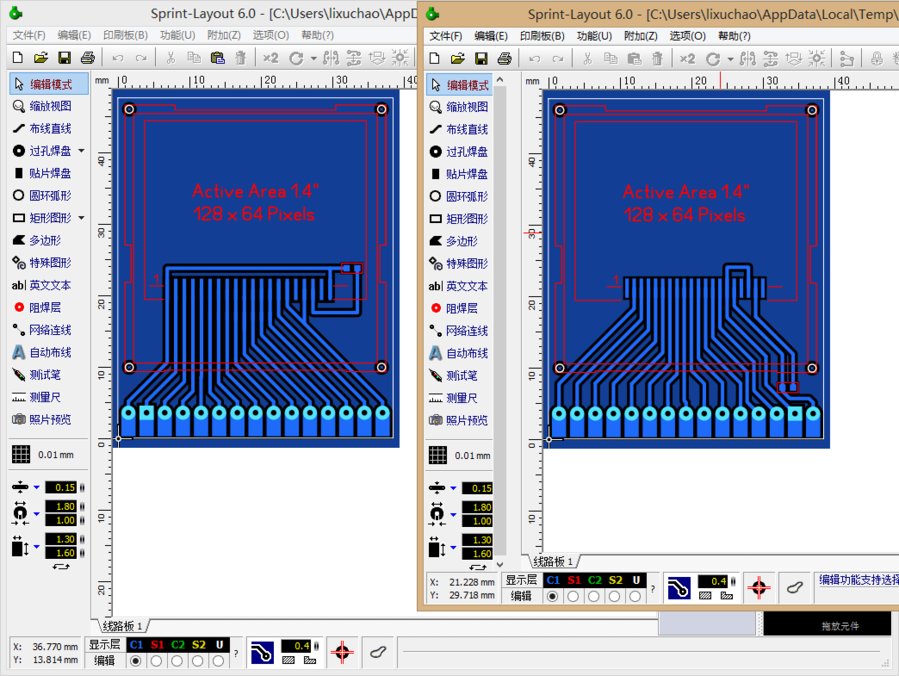Screen dimensions: 899x676
Task: Click the Print icon in left window toolbar
Action: (87, 58)
